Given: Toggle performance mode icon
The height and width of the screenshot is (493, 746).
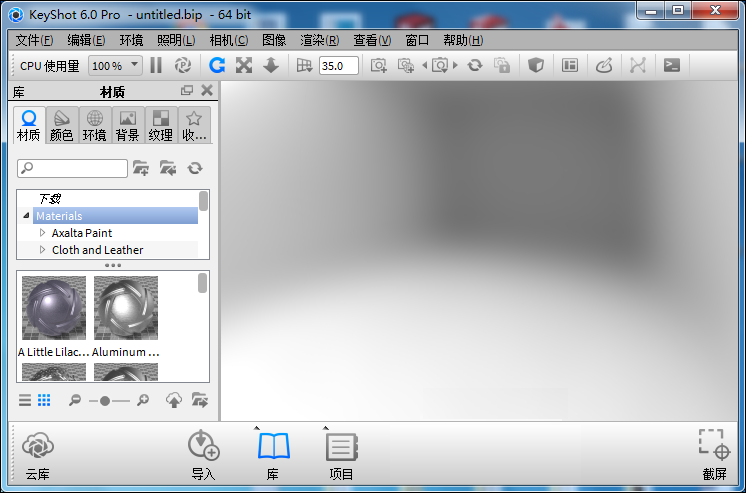Looking at the screenshot, I should (183, 65).
